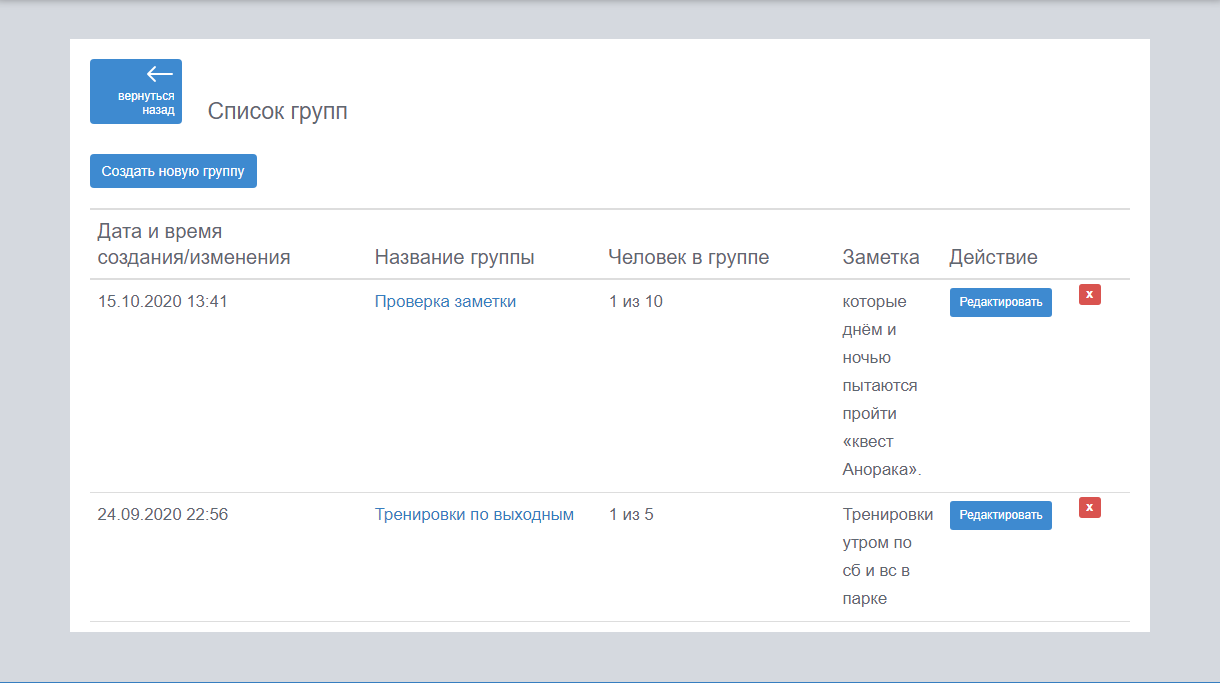This screenshot has height=683, width=1220.
Task: Select the Список групп page heading
Action: coord(278,111)
